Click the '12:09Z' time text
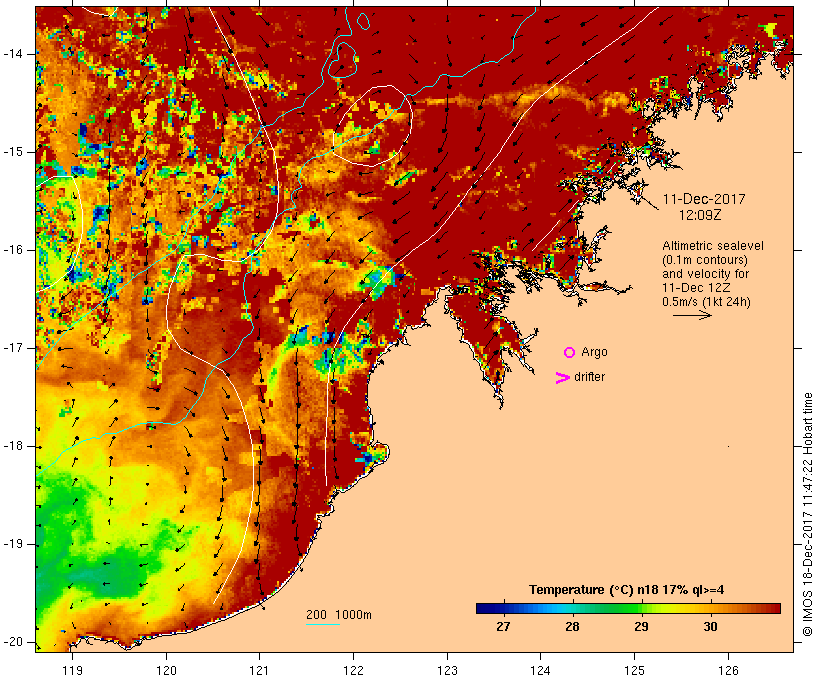This screenshot has width=820, height=680. [700, 215]
